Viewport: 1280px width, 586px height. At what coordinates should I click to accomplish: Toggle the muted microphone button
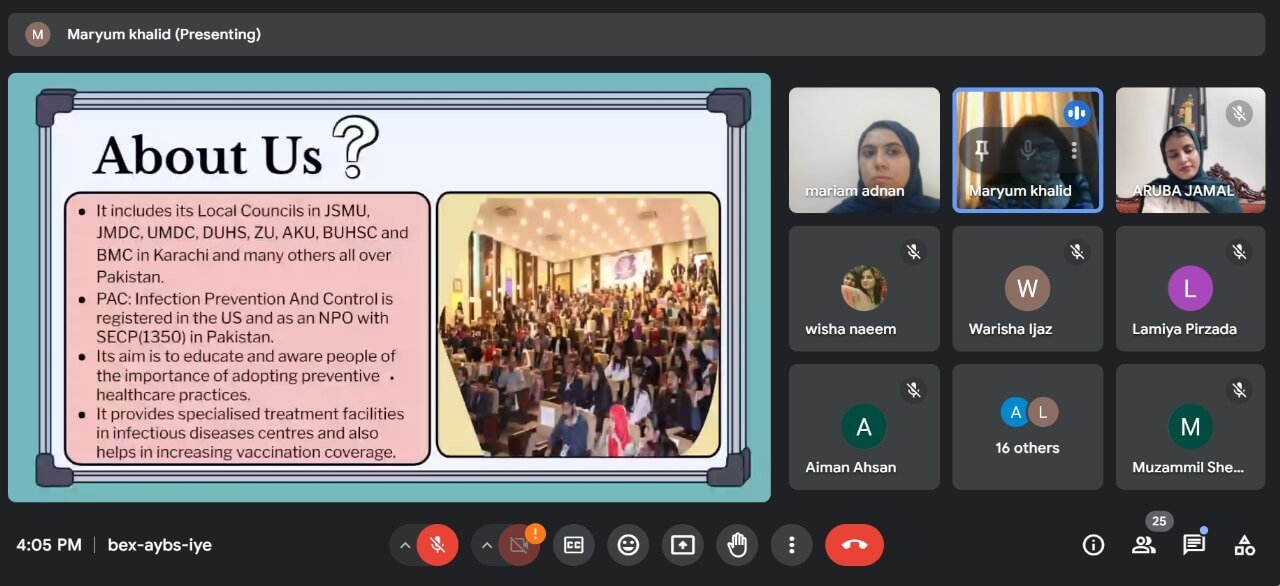click(437, 545)
